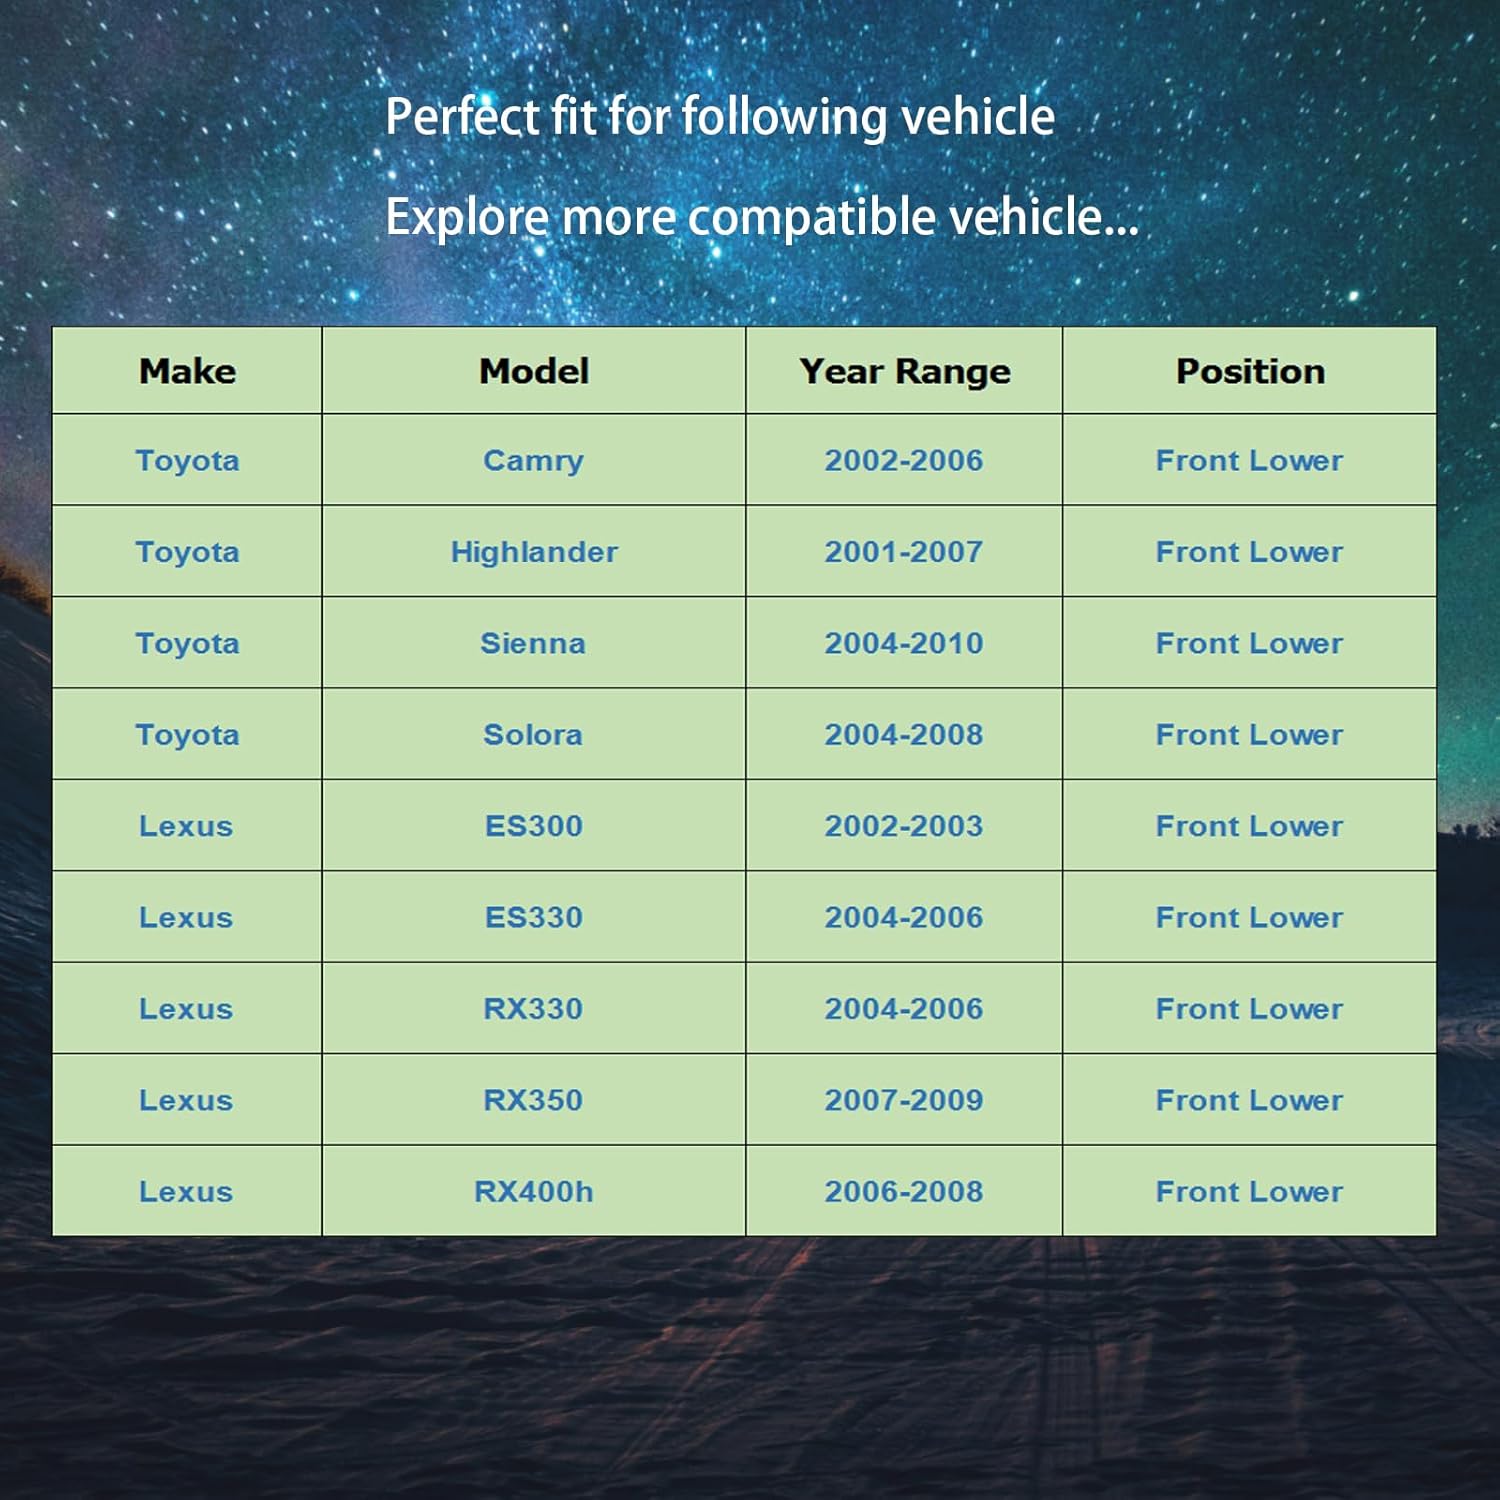The width and height of the screenshot is (1500, 1500).
Task: Click the 2001-2007 year range cell
Action: click(904, 552)
